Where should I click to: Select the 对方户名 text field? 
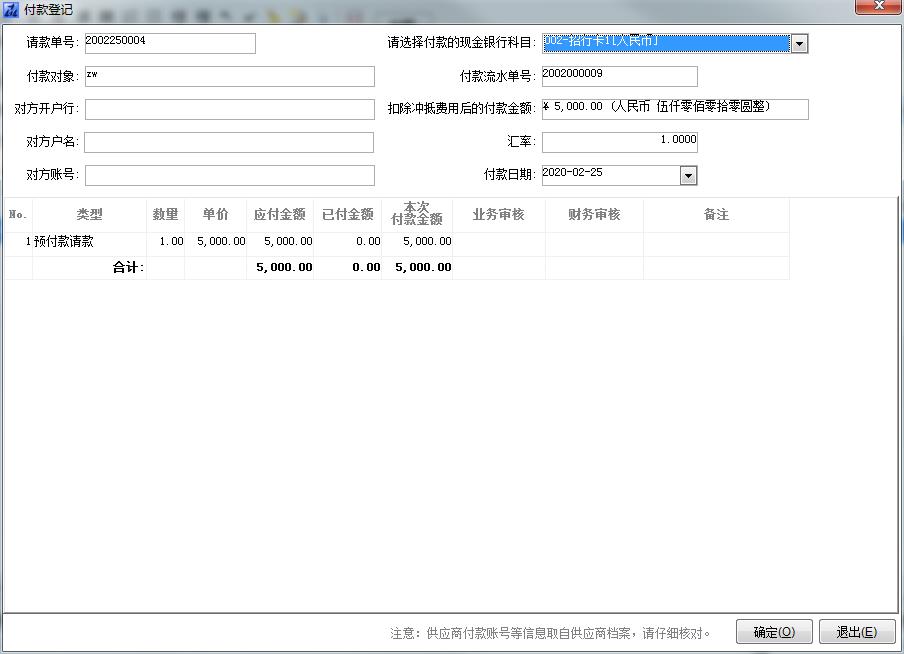(229, 142)
